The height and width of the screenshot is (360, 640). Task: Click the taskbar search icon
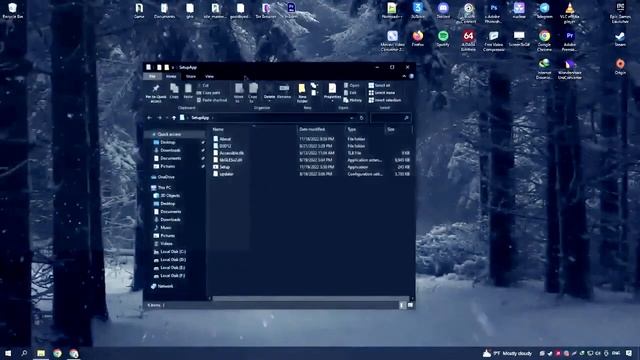pos(24,353)
